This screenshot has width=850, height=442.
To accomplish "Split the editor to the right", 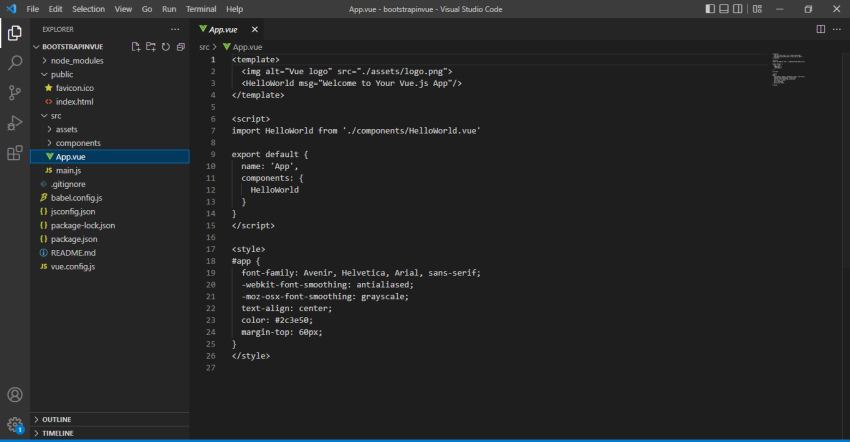I will click(821, 29).
